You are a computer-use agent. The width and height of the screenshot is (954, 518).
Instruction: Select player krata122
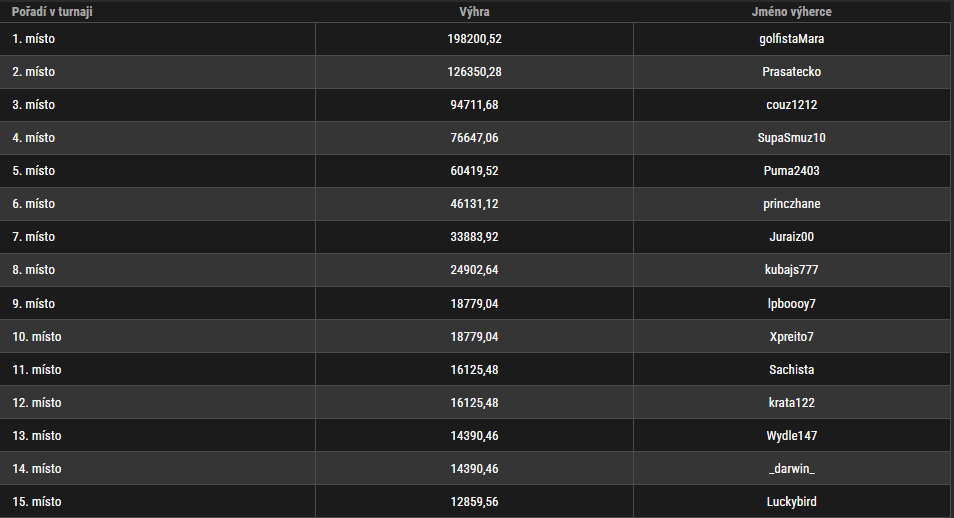click(792, 402)
